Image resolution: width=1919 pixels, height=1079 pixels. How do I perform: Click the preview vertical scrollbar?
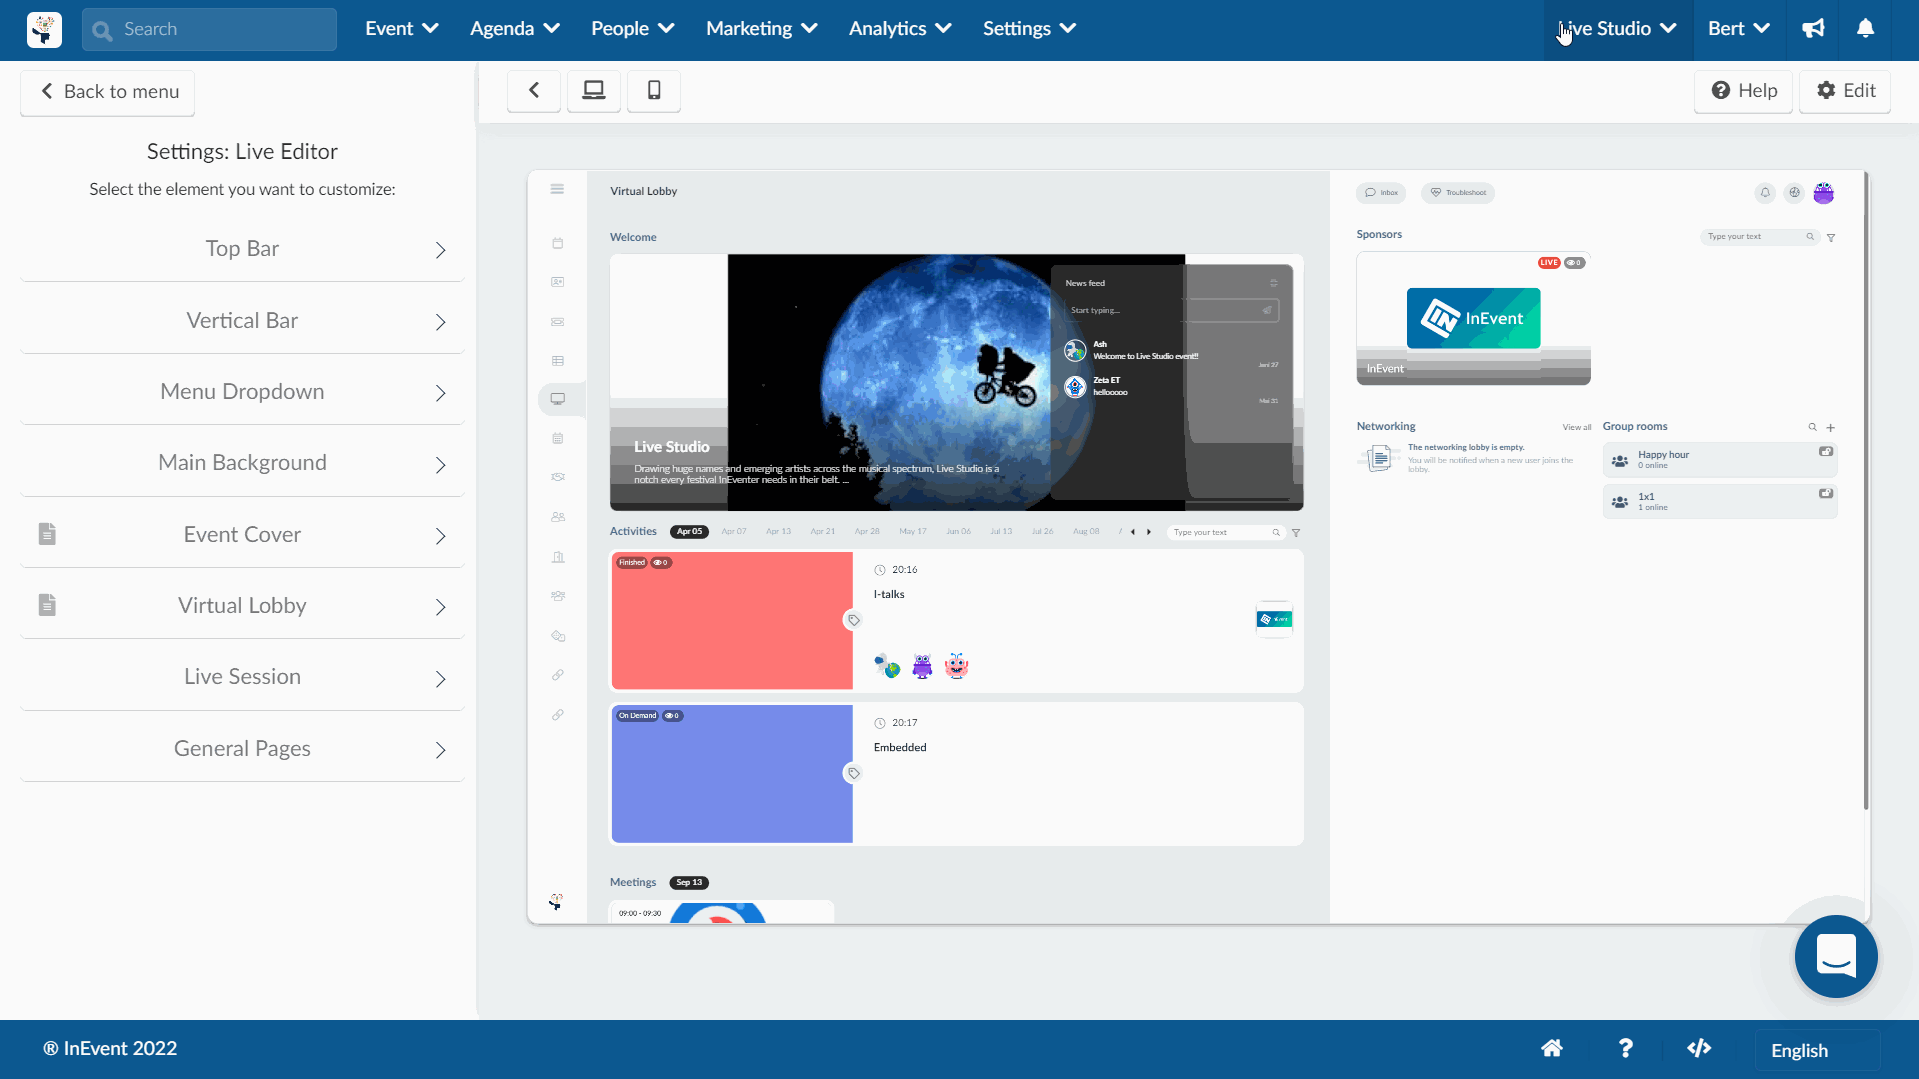pyautogui.click(x=1866, y=490)
